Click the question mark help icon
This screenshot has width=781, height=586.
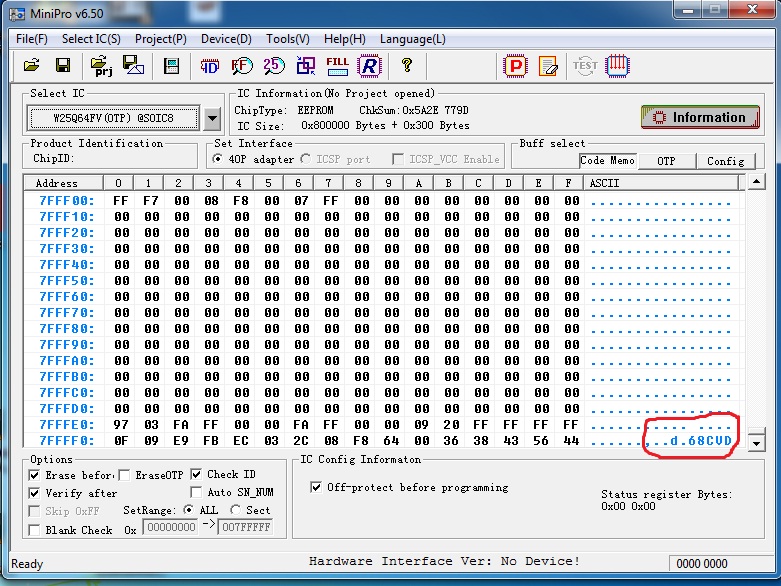[406, 66]
